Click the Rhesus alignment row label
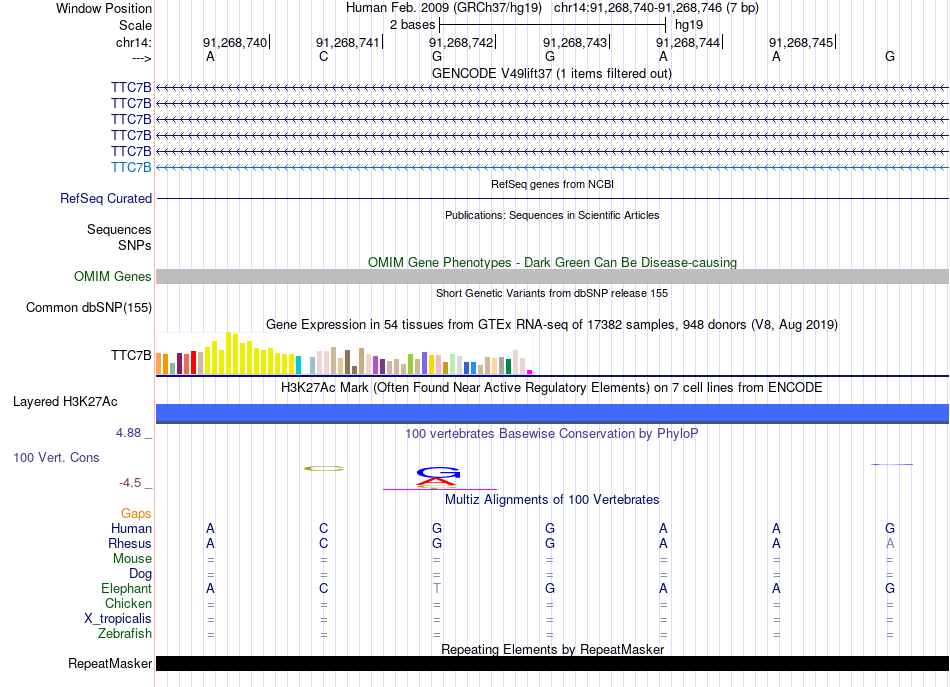Image resolution: width=950 pixels, height=687 pixels. click(x=130, y=543)
